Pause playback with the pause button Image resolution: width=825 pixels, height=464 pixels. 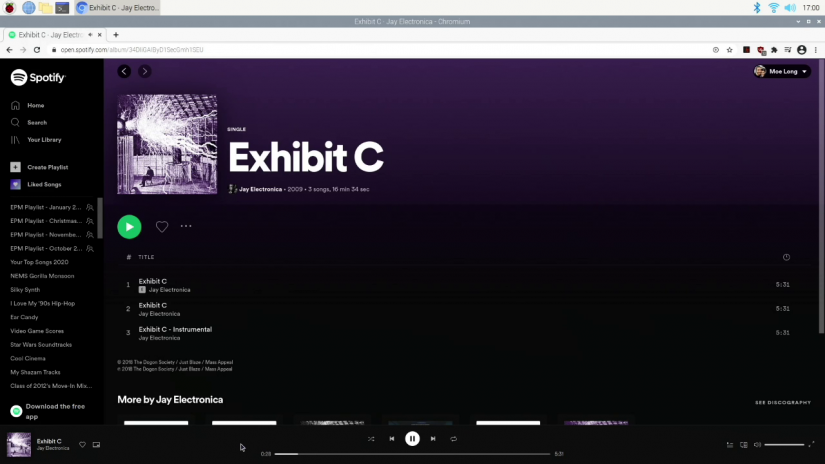point(412,439)
